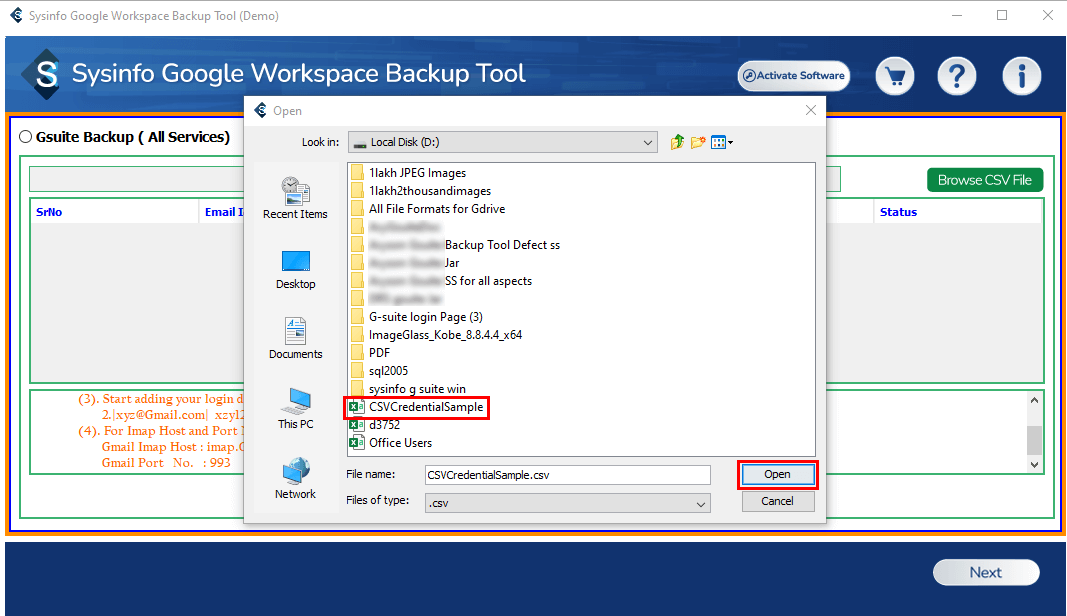This screenshot has height=616, width=1067.
Task: Select Network in the sidebar
Action: [x=295, y=479]
